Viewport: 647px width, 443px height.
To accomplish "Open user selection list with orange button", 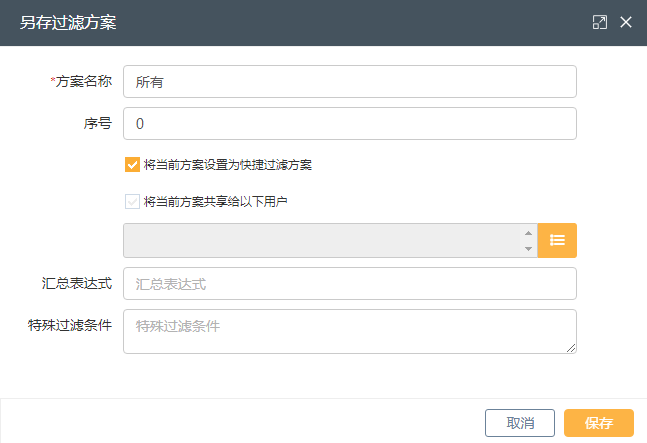I will click(x=557, y=240).
